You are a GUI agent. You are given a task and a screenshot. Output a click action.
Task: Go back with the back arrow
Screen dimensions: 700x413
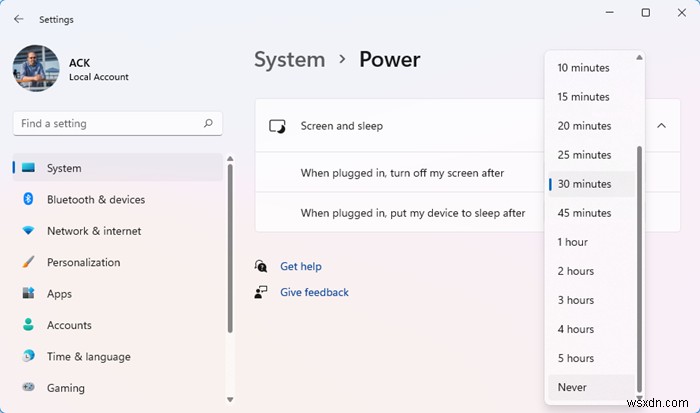pyautogui.click(x=18, y=19)
